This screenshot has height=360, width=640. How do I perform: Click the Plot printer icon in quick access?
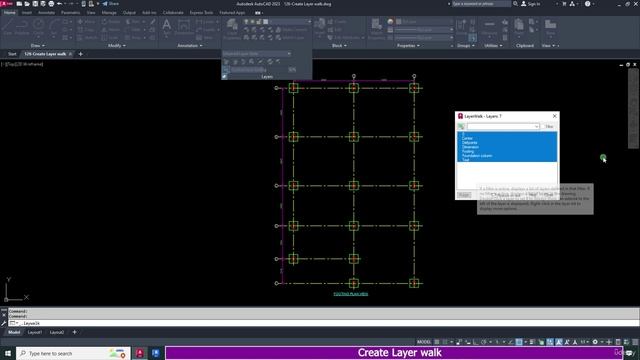click(51, 4)
